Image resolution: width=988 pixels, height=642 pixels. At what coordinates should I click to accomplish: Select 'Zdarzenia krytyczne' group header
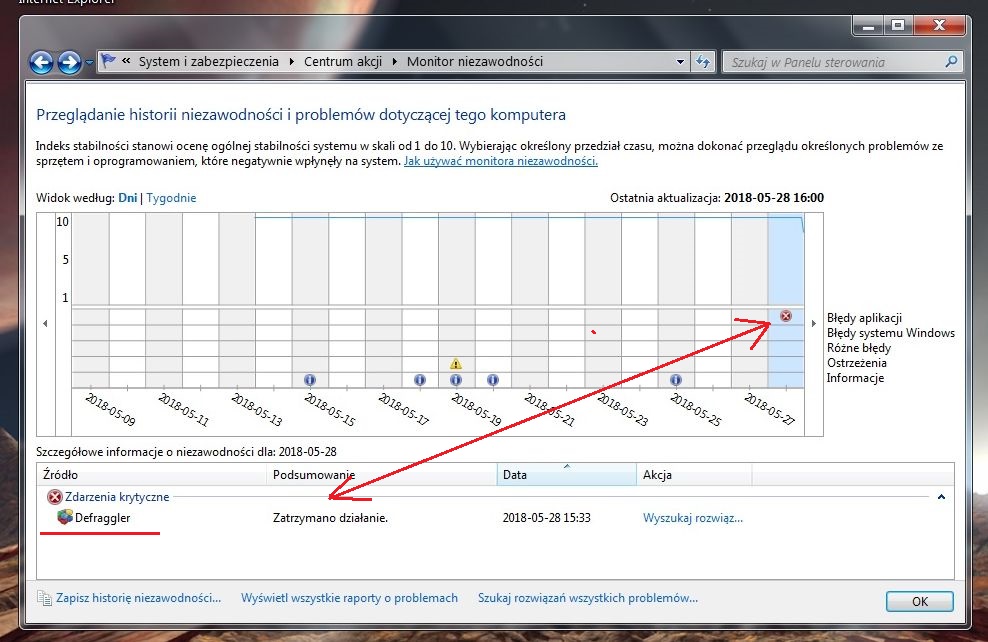[117, 497]
